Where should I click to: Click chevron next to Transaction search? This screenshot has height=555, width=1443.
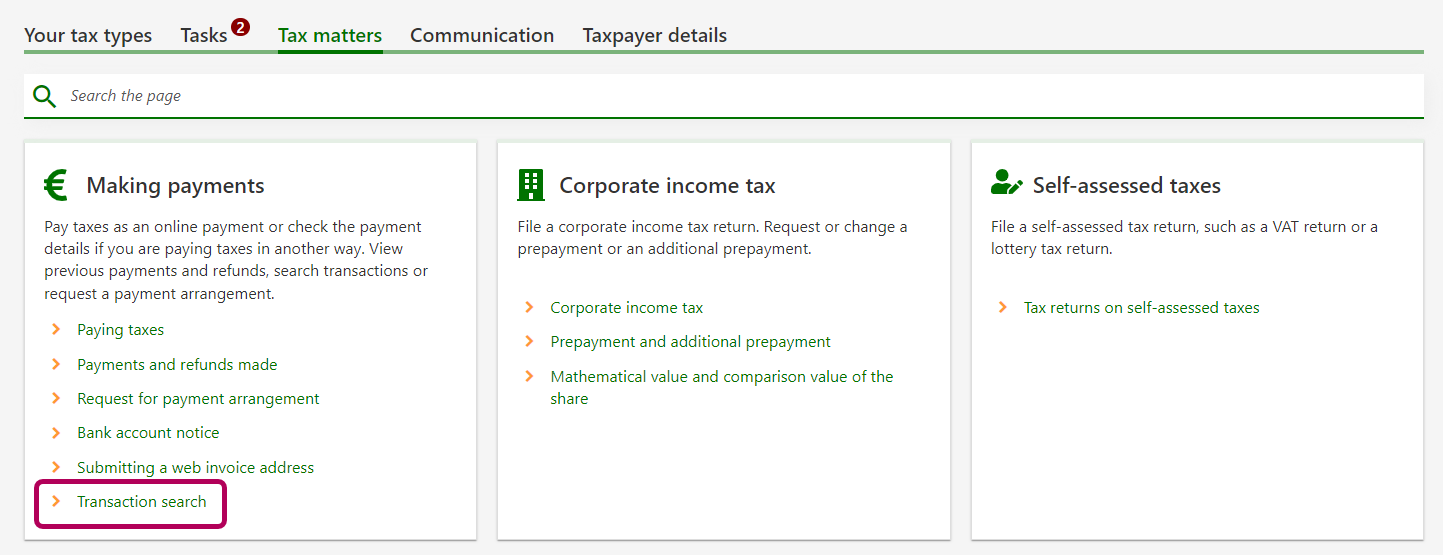pos(56,501)
